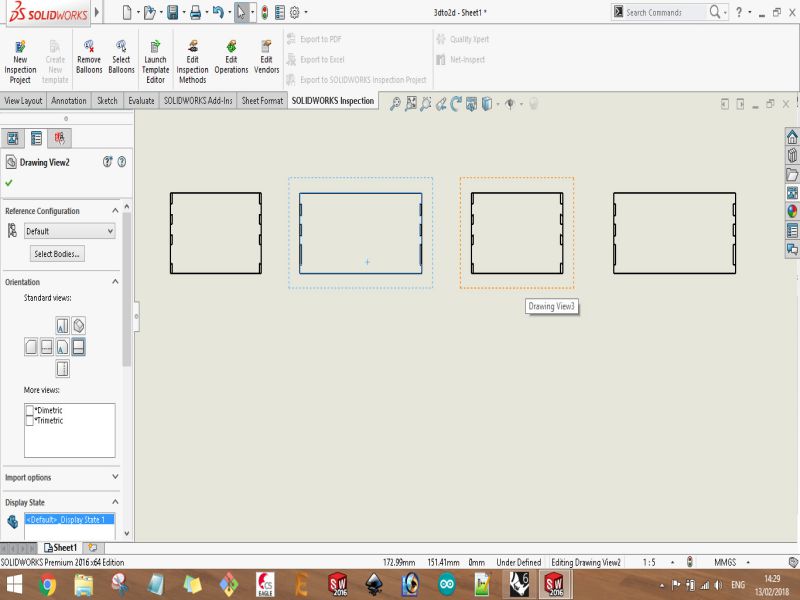The height and width of the screenshot is (600, 800).
Task: Click the PropertyManager help question mark icon
Action: [x=122, y=162]
